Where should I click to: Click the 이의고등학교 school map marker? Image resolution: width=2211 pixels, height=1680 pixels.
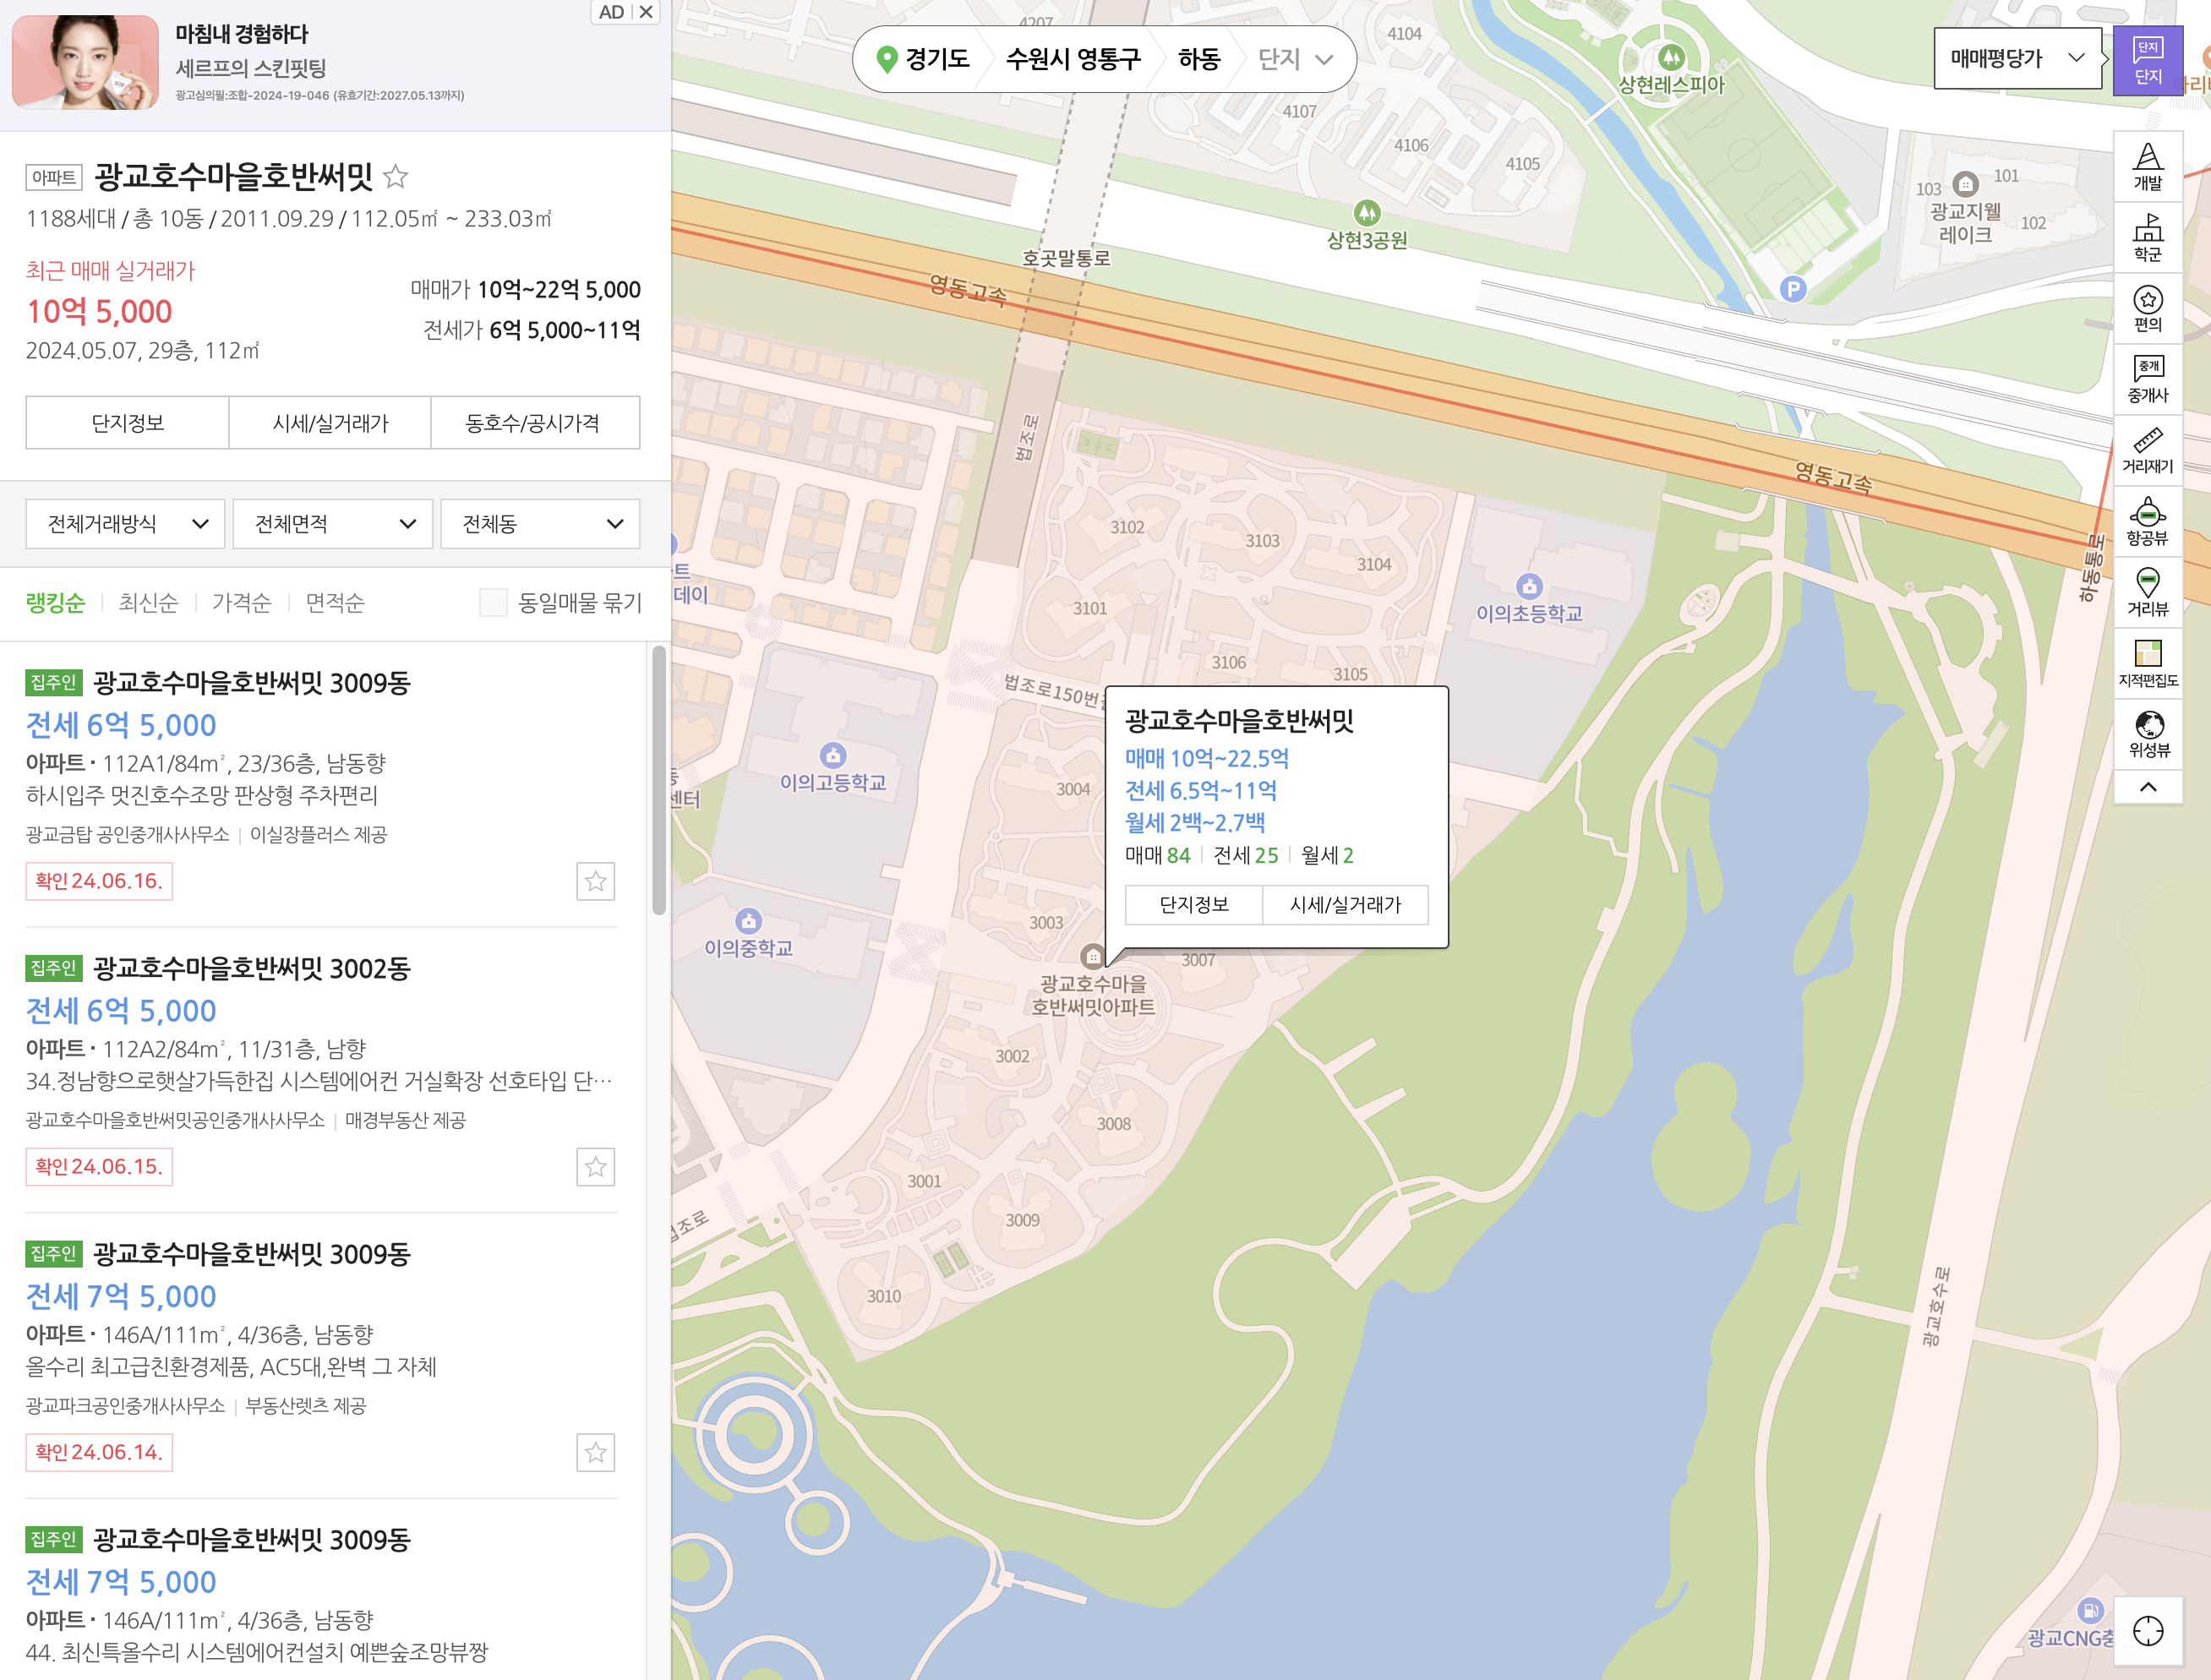tap(833, 755)
